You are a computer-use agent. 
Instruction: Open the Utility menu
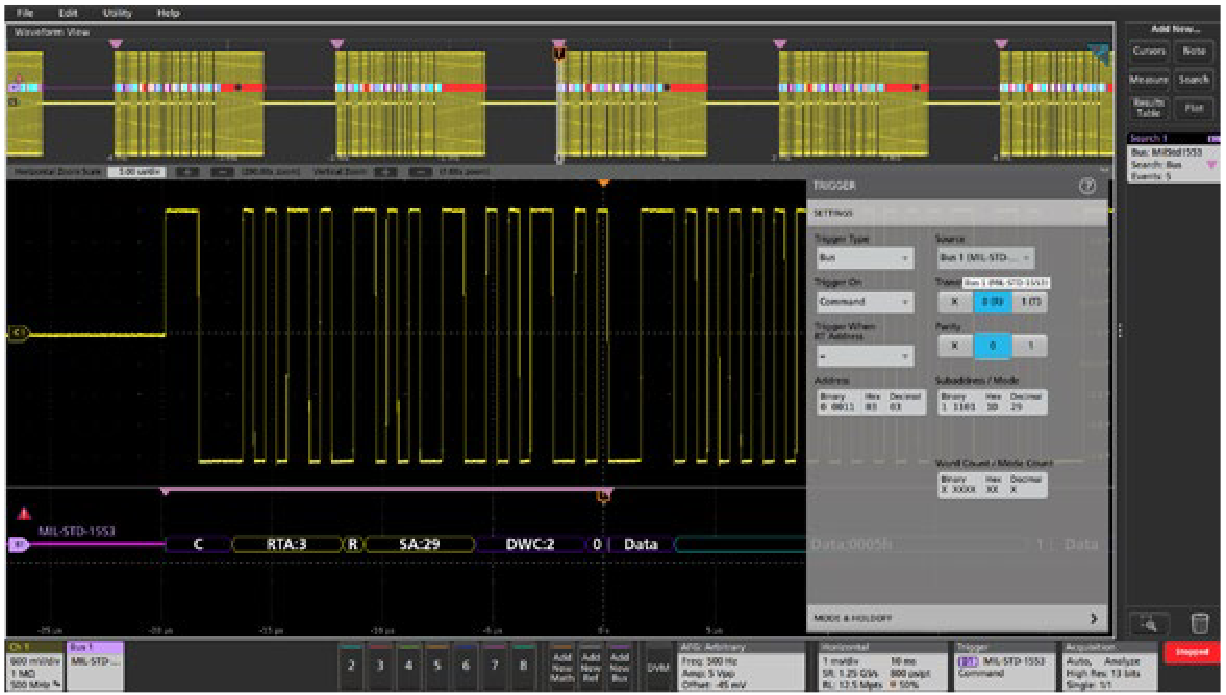tap(116, 13)
